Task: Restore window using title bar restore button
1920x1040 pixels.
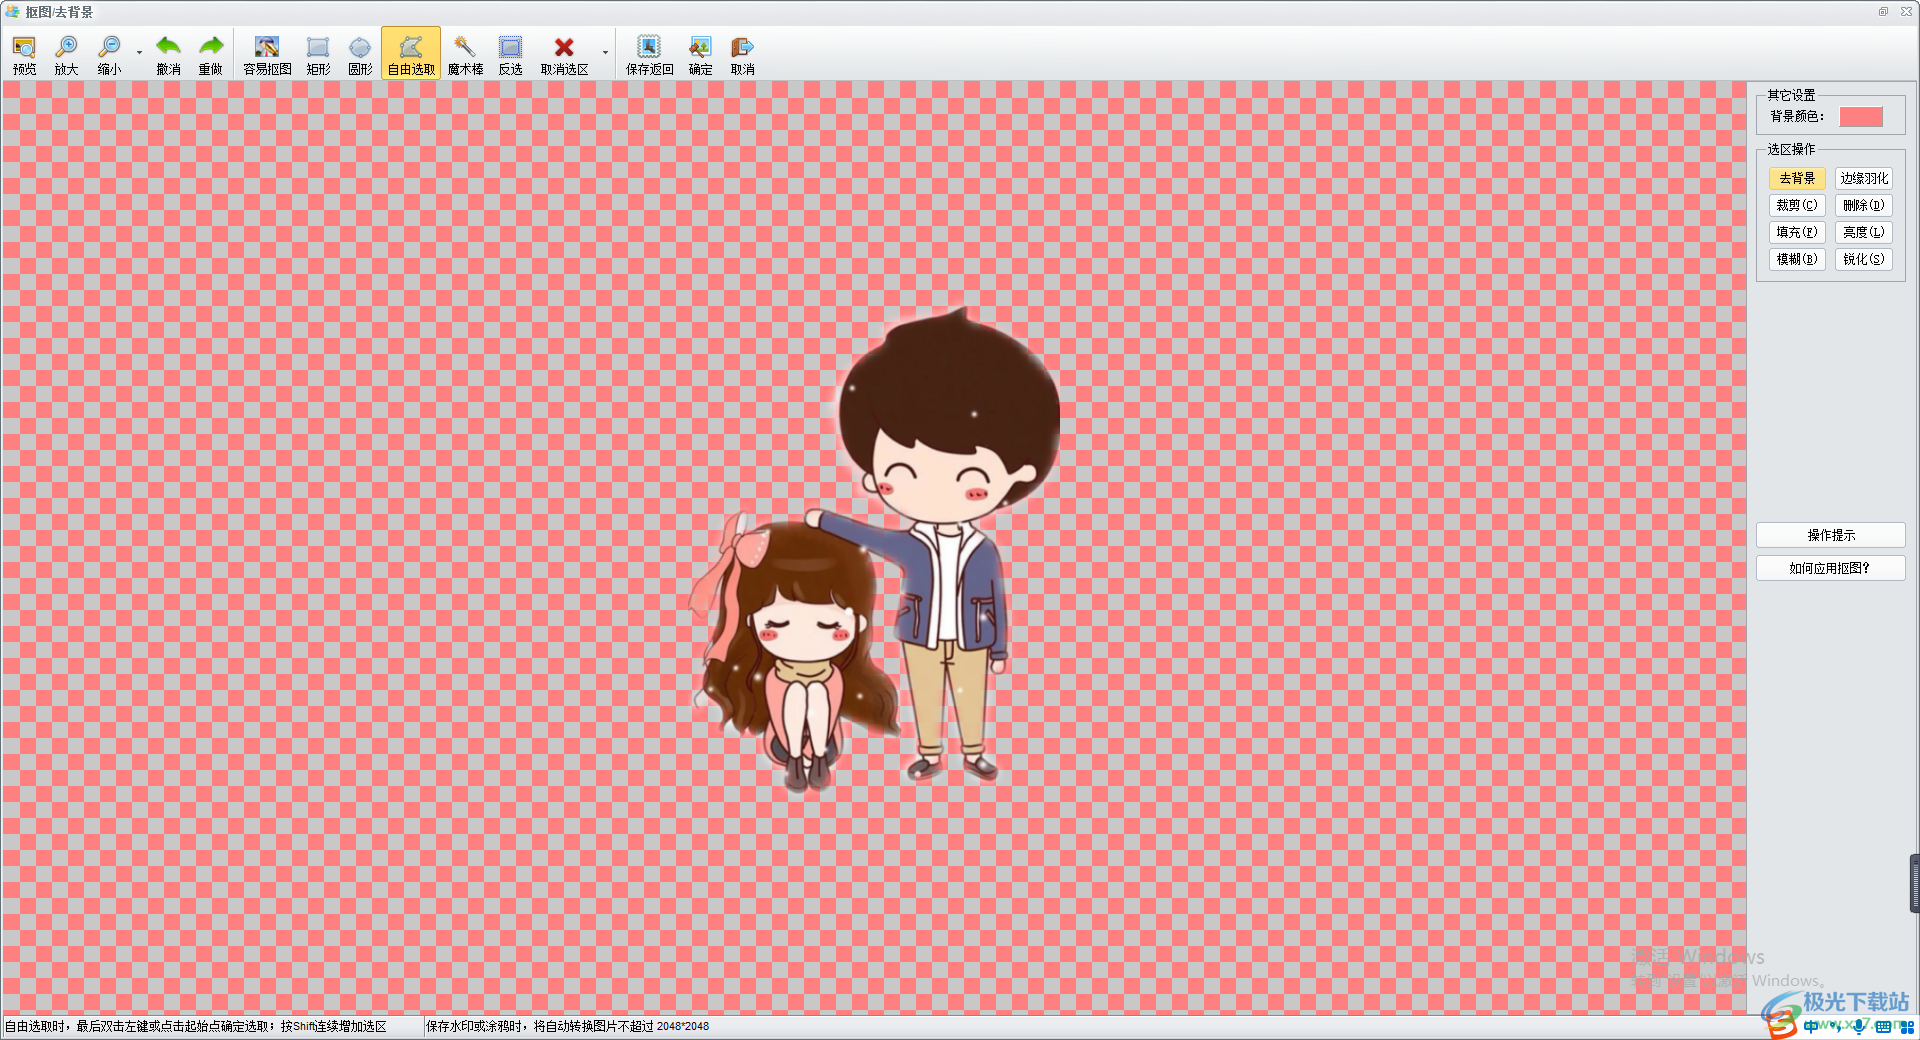Action: click(x=1883, y=12)
